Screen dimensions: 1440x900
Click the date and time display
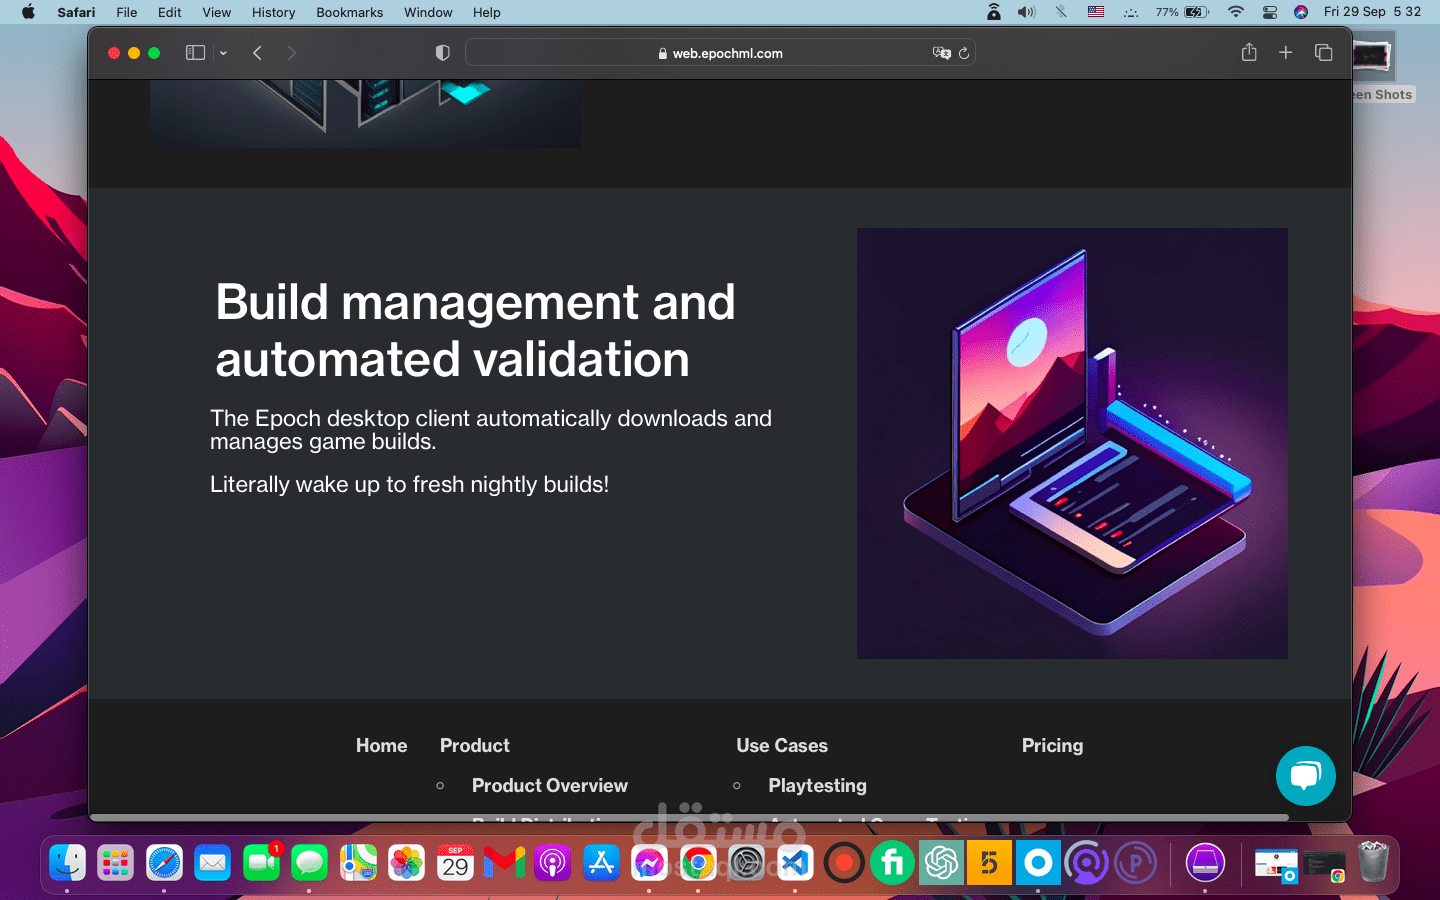[1372, 12]
